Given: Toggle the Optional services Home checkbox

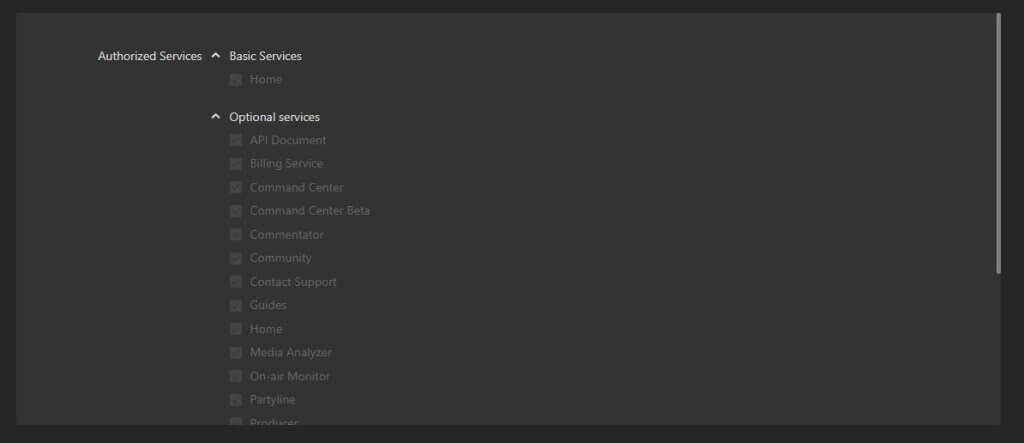Looking at the screenshot, I should 236,329.
